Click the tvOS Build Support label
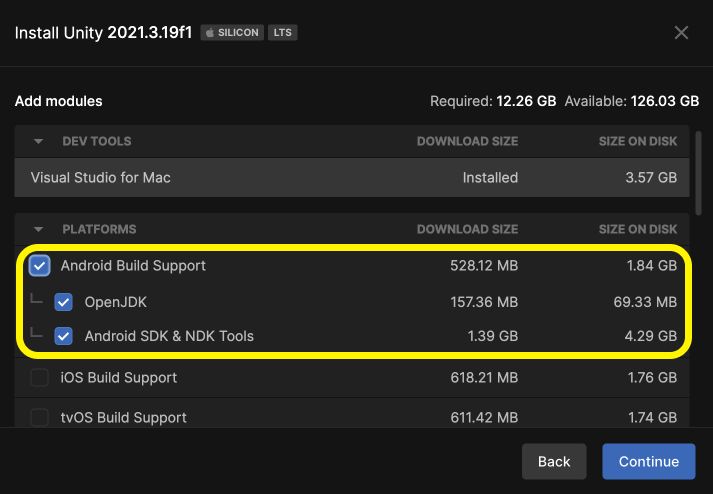 (124, 418)
